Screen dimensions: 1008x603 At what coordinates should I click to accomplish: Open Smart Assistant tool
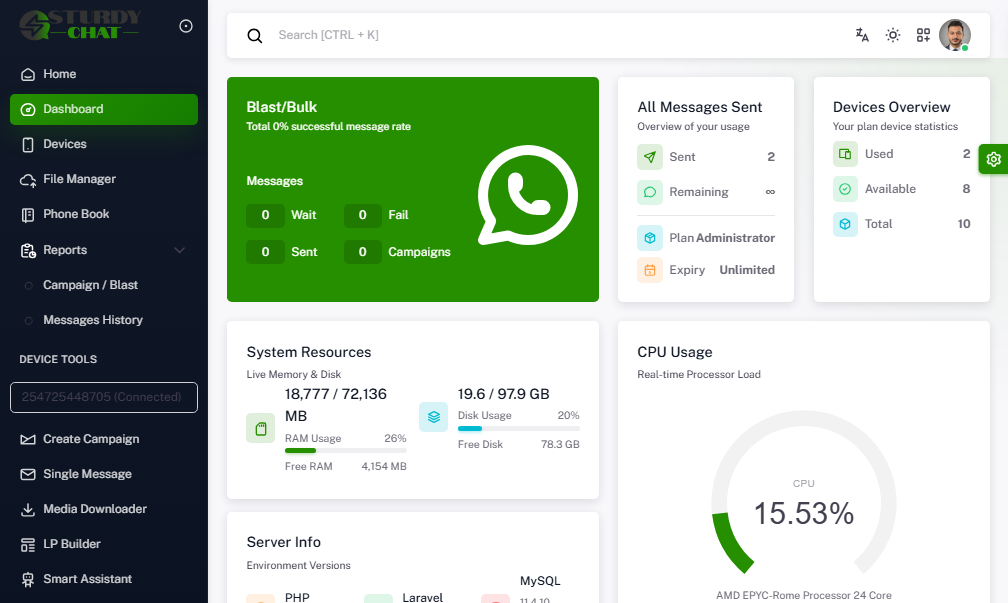87,579
